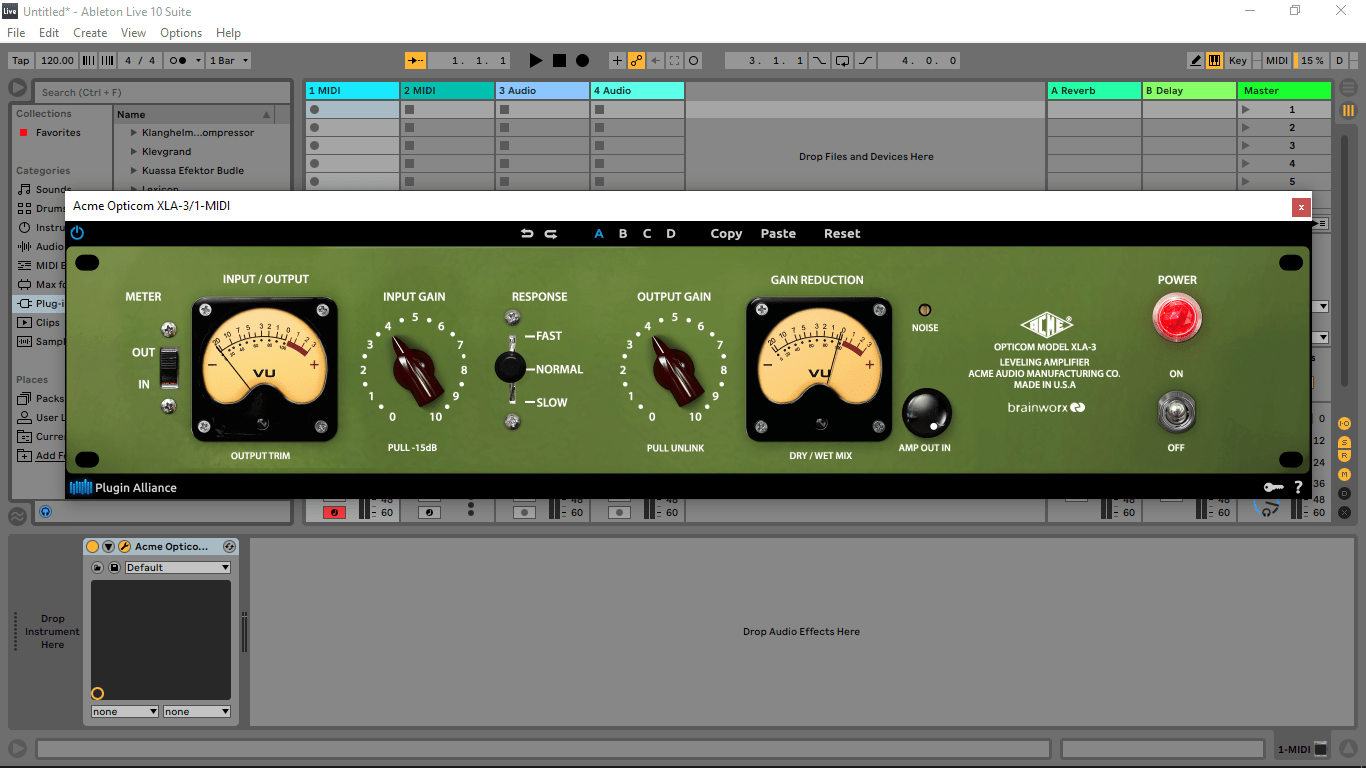
Task: Open the metronome settings dropdown arrow
Action: (x=198, y=61)
